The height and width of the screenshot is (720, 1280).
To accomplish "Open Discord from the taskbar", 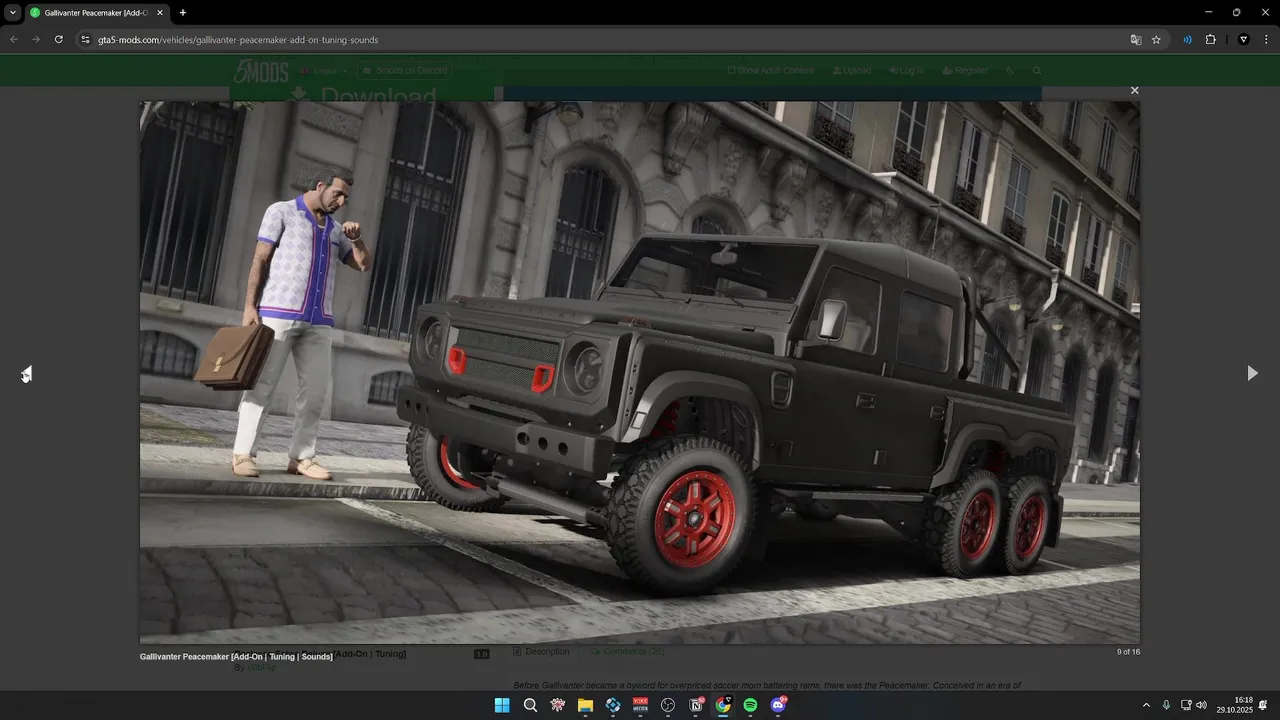I will tap(778, 705).
